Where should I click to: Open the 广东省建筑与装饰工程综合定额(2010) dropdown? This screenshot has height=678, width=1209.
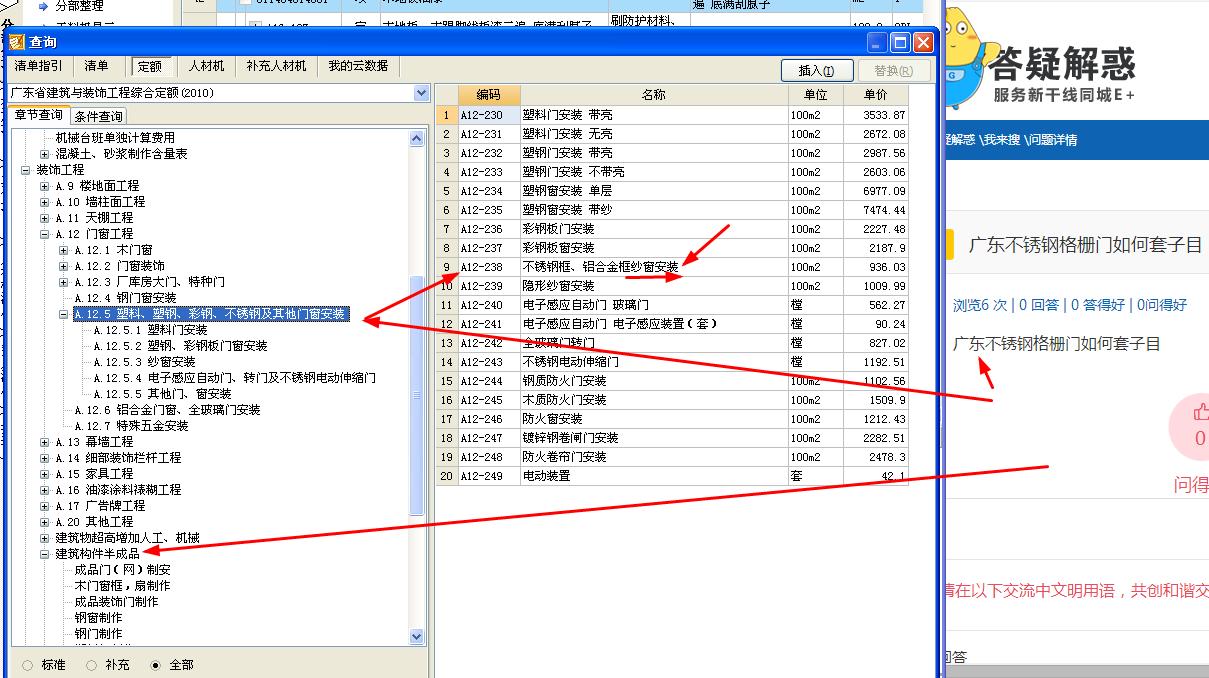tap(421, 93)
